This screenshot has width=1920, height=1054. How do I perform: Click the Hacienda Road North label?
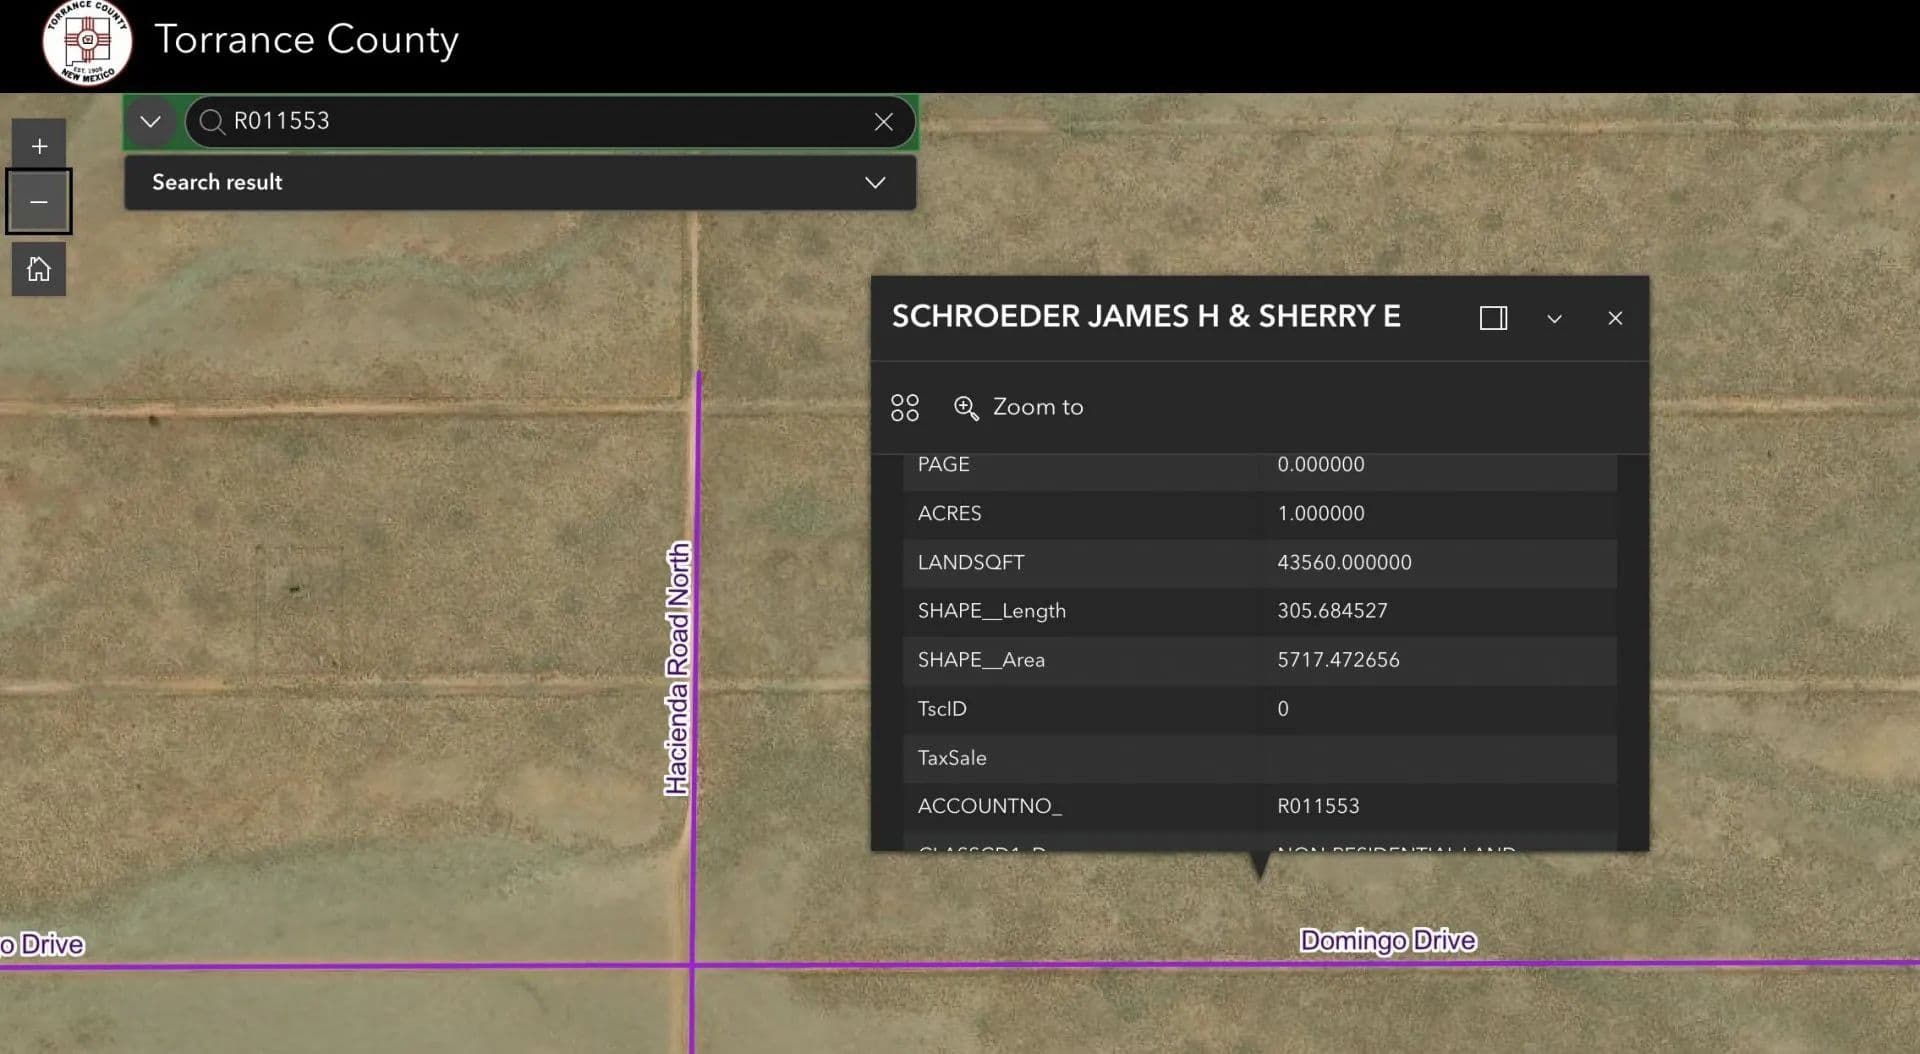[x=678, y=668]
